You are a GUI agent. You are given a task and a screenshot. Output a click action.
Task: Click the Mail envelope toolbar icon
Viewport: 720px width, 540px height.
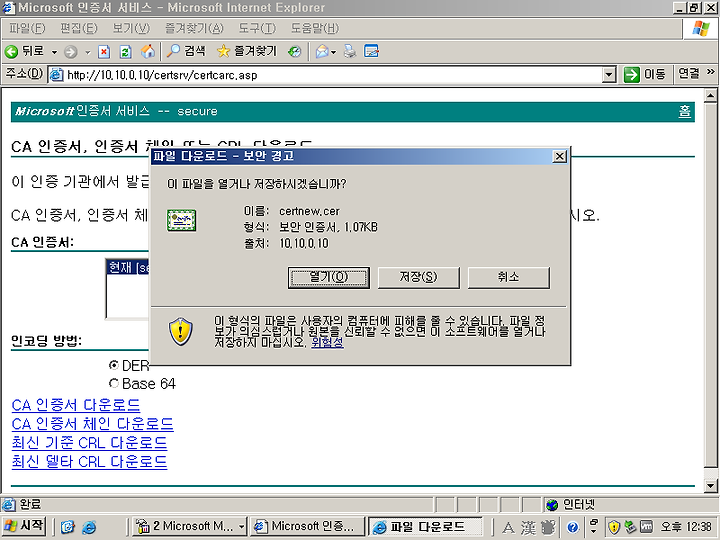point(322,51)
